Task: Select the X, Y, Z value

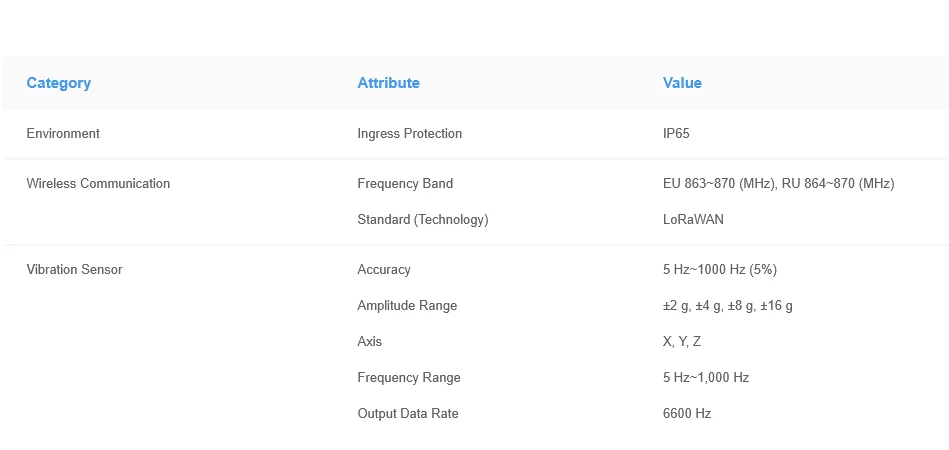Action: (682, 341)
